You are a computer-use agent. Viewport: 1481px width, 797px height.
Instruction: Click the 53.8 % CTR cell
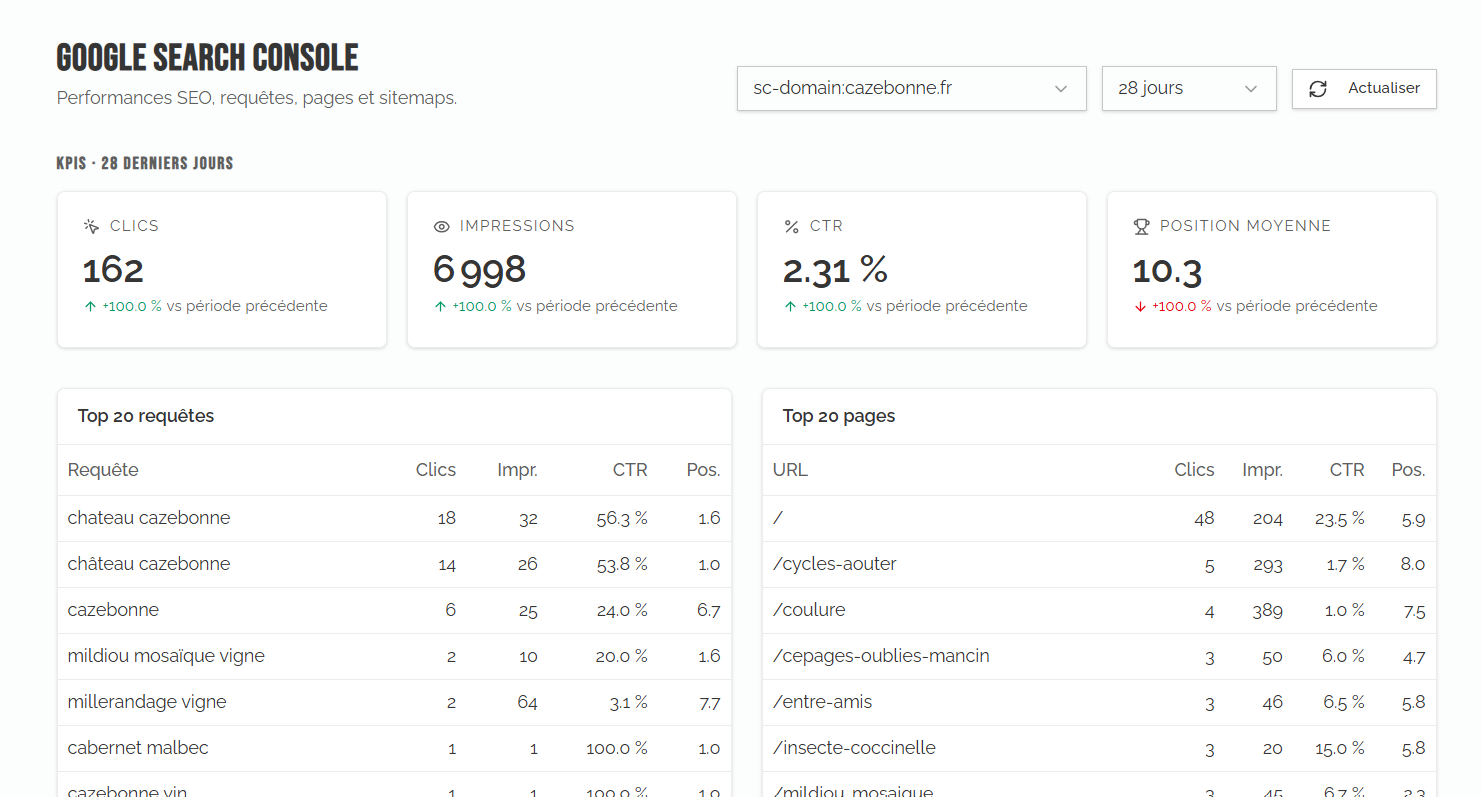click(x=622, y=564)
